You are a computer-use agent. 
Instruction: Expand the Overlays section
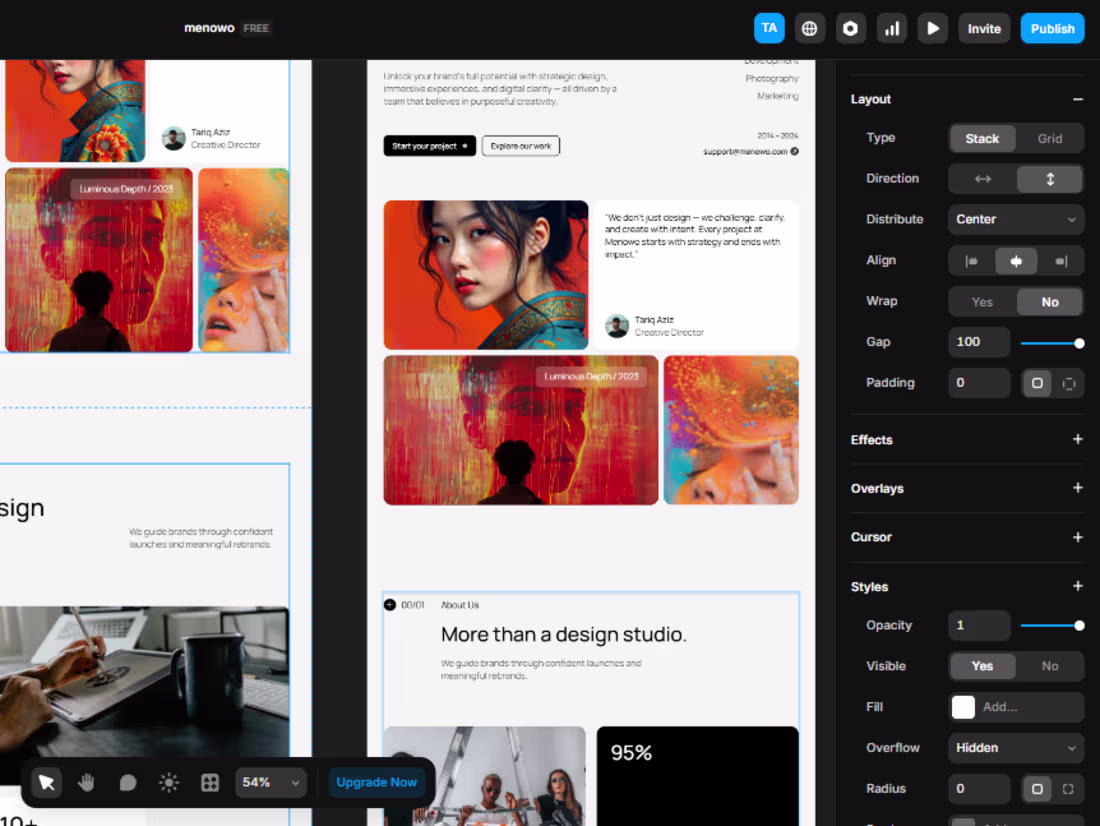pyautogui.click(x=1077, y=488)
